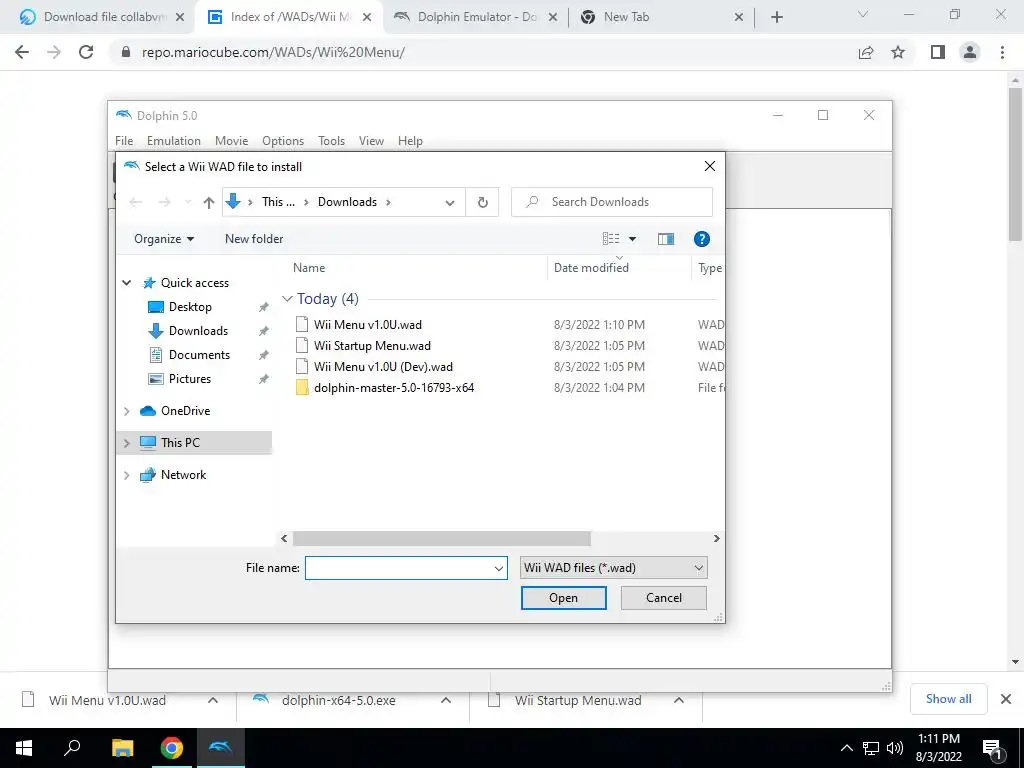This screenshot has width=1024, height=768.
Task: Click Chrome share page icon
Action: point(866,52)
